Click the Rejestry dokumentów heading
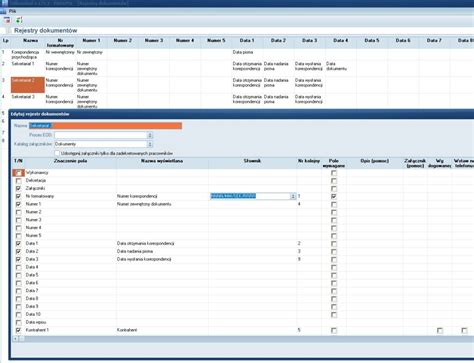 coord(46,30)
